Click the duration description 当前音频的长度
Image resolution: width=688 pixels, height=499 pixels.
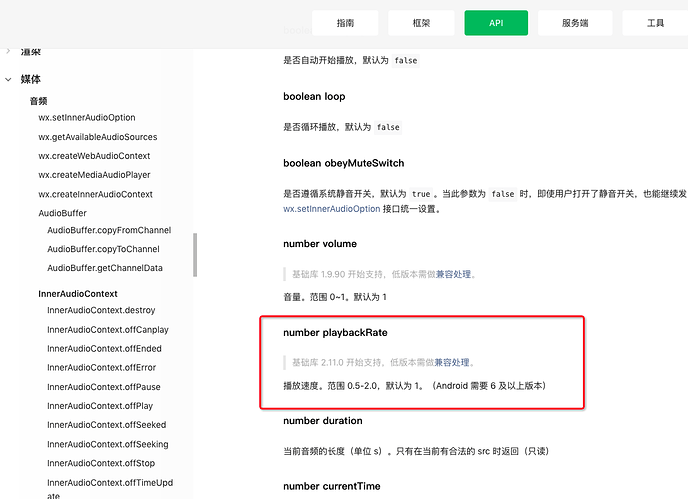[416, 451]
